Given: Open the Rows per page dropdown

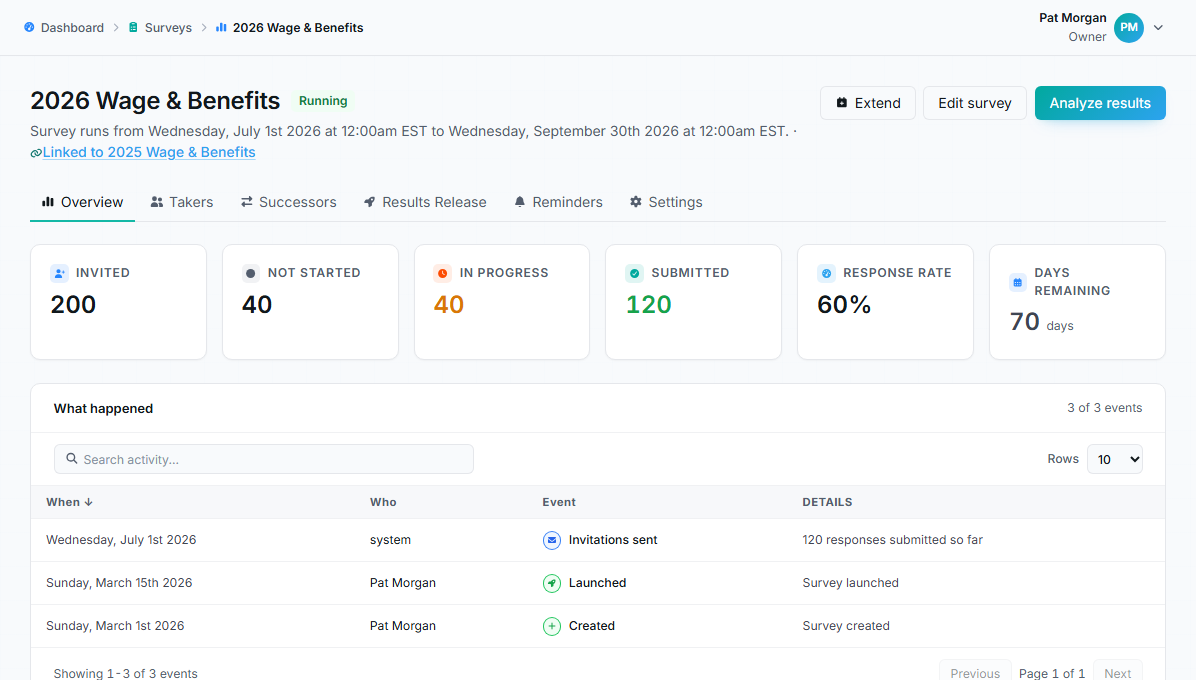Looking at the screenshot, I should point(1114,459).
